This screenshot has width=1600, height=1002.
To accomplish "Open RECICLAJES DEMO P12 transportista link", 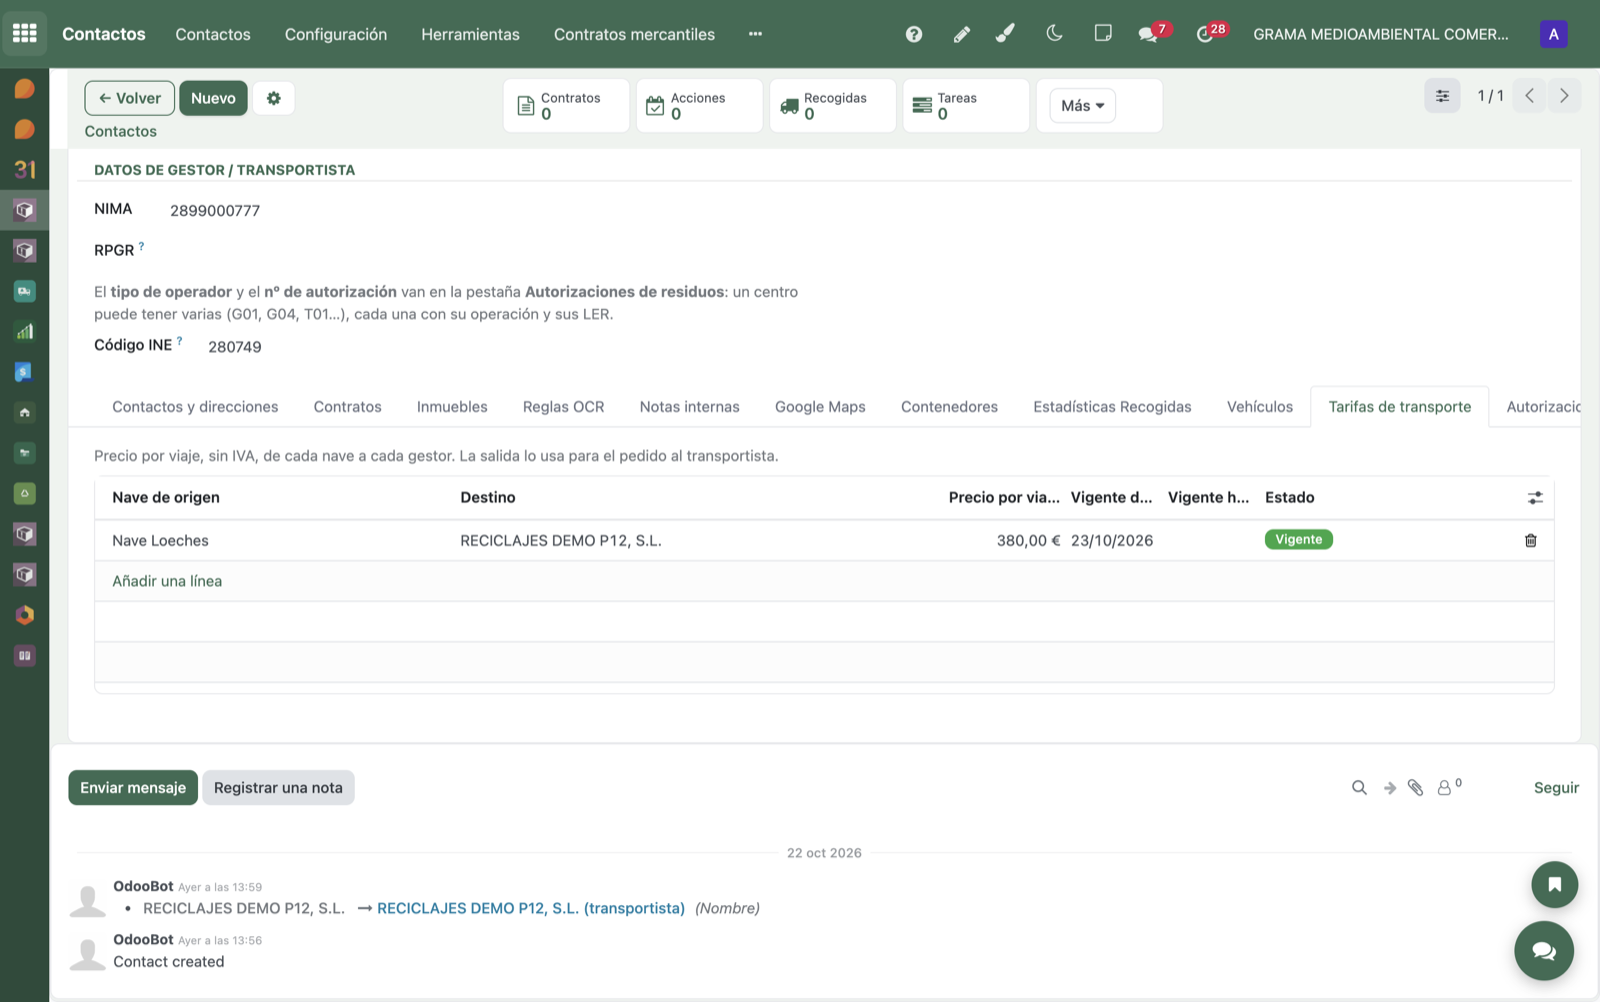I will (x=531, y=908).
